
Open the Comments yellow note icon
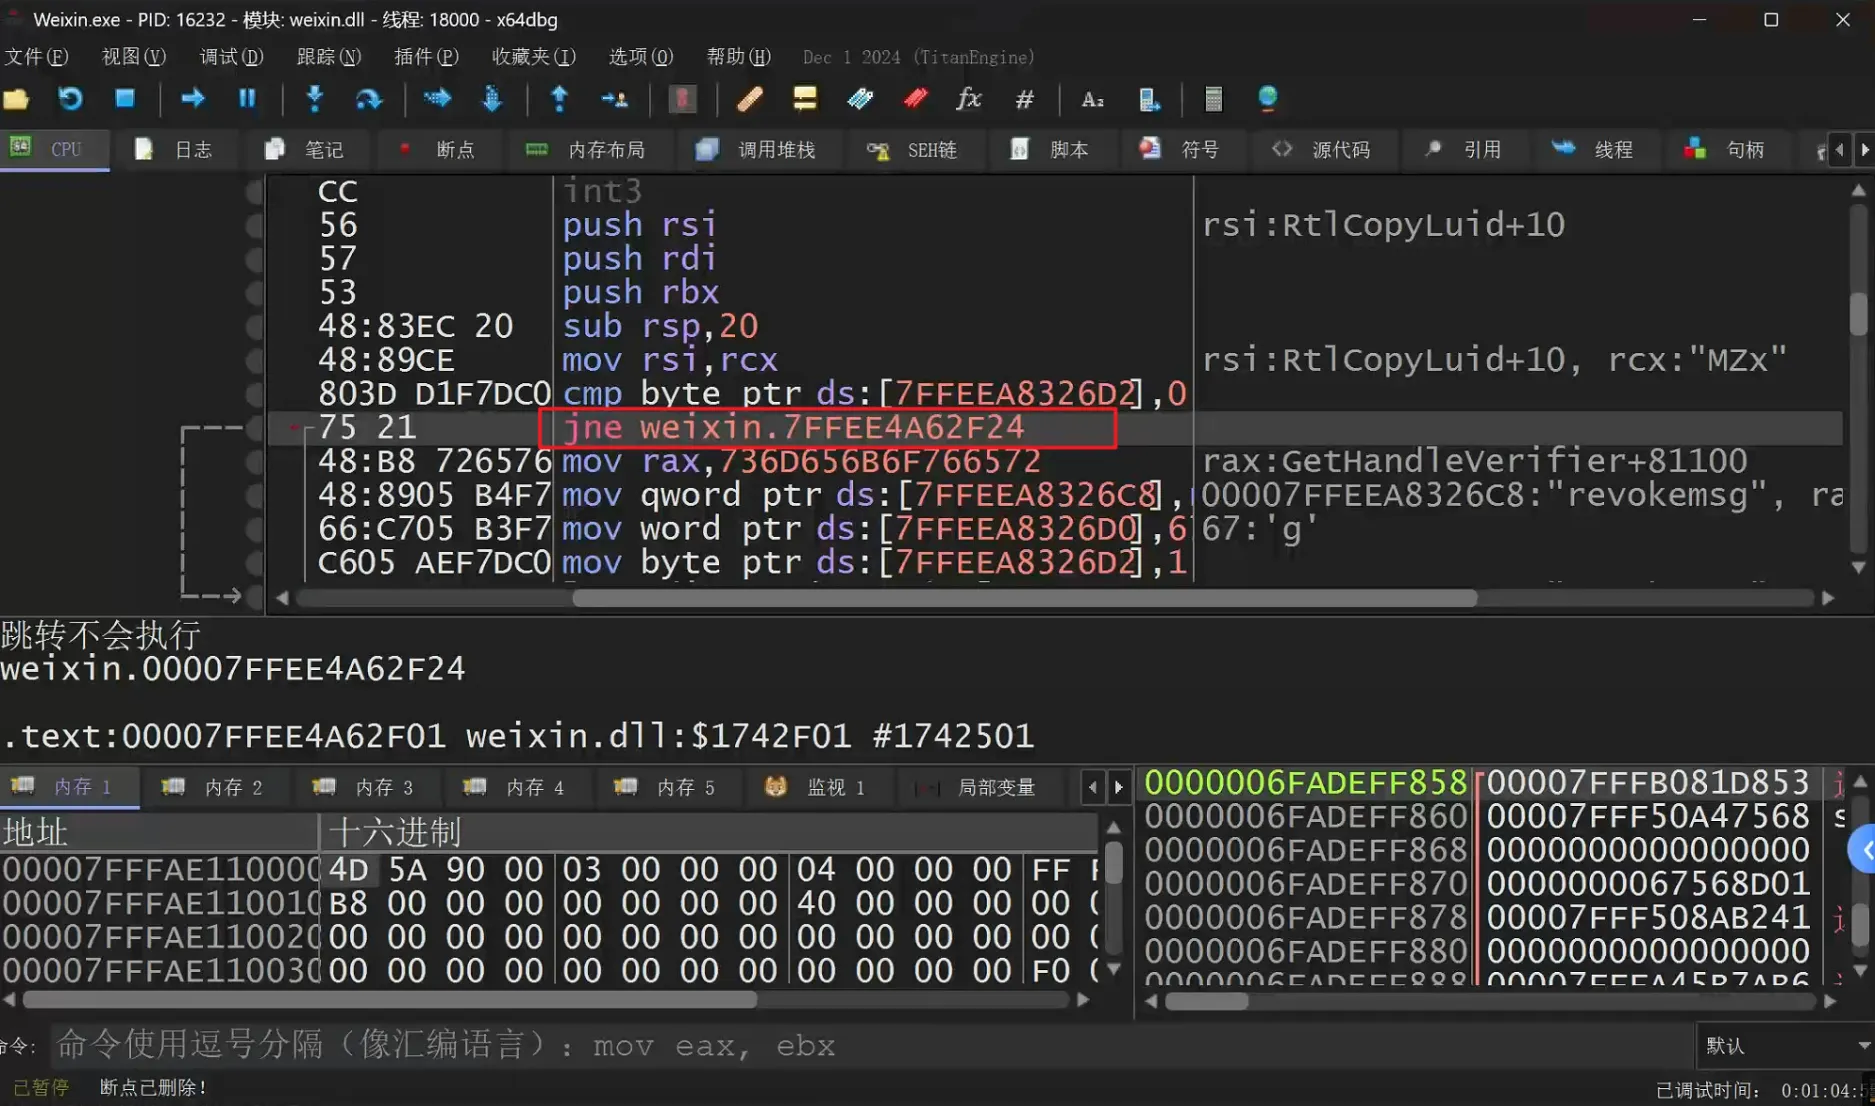pos(805,98)
